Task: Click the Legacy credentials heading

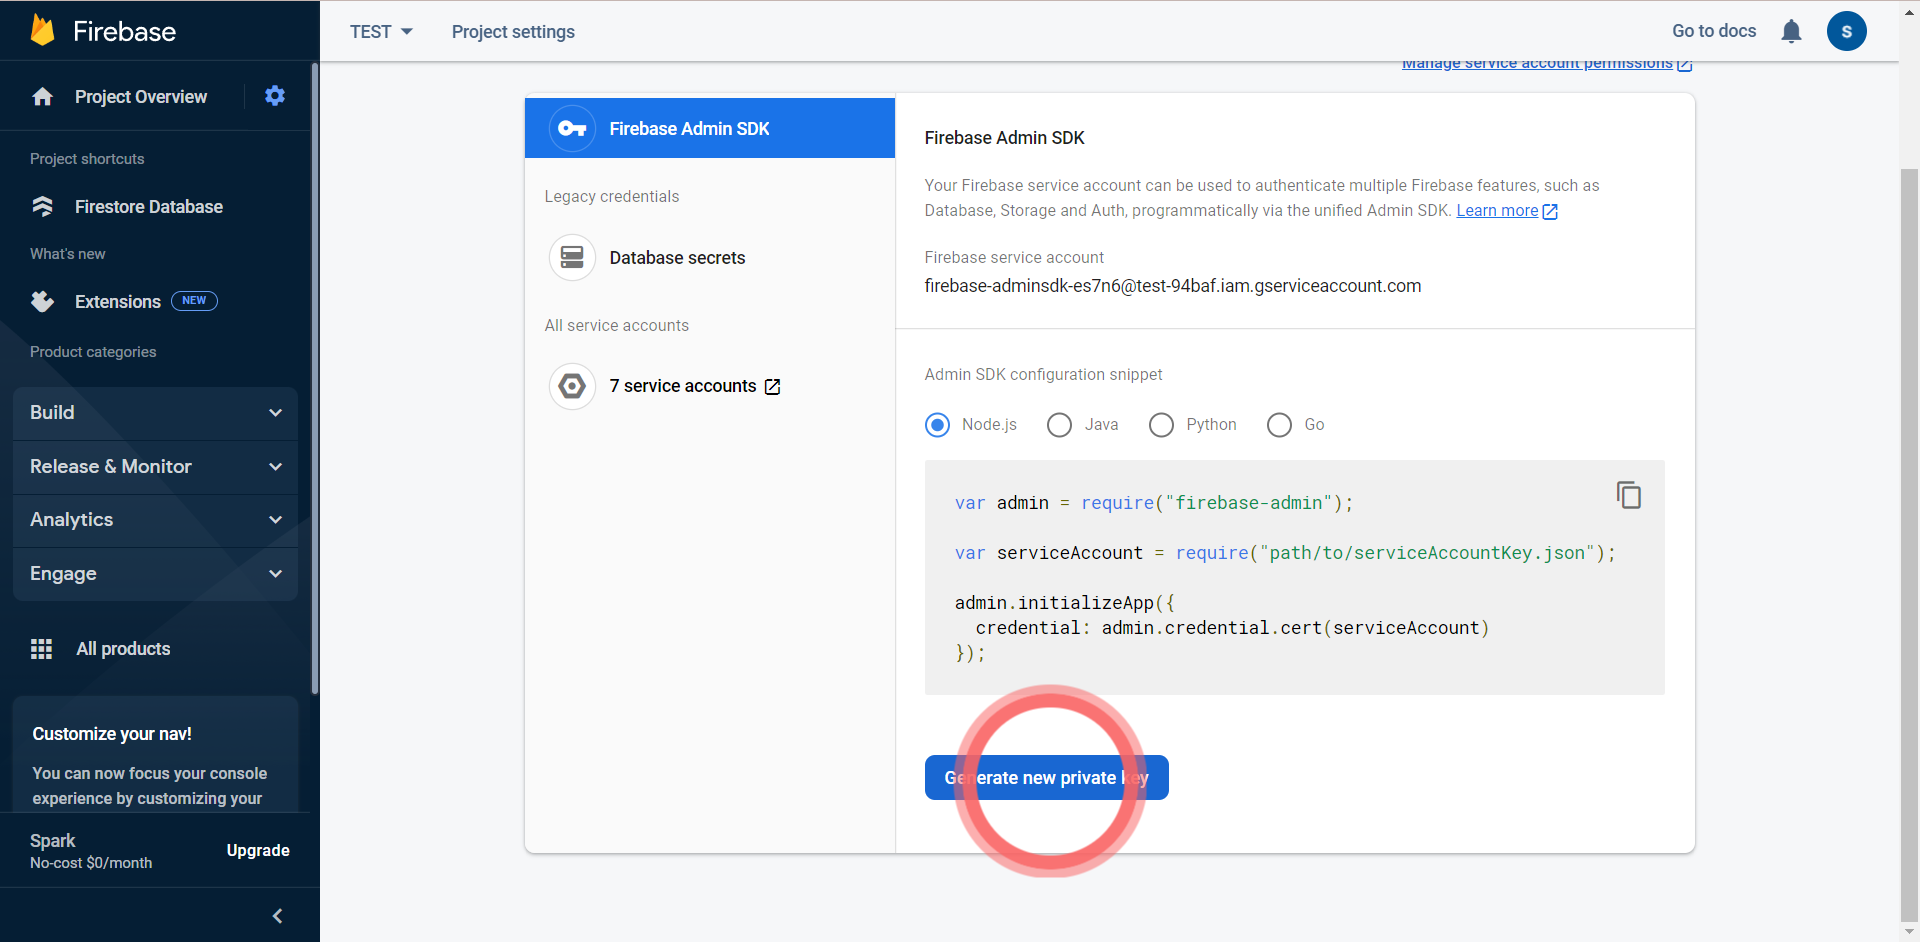Action: point(611,197)
